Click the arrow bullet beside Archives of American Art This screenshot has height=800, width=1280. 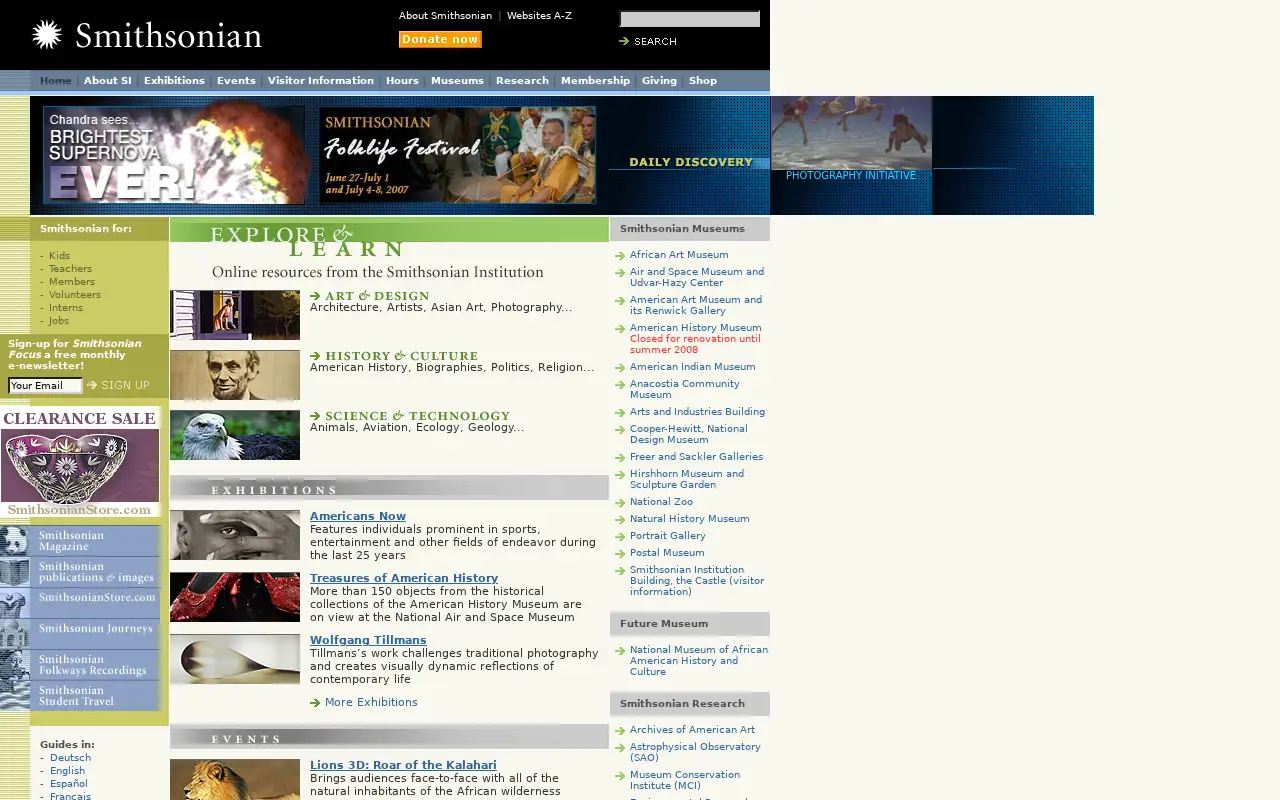[620, 731]
